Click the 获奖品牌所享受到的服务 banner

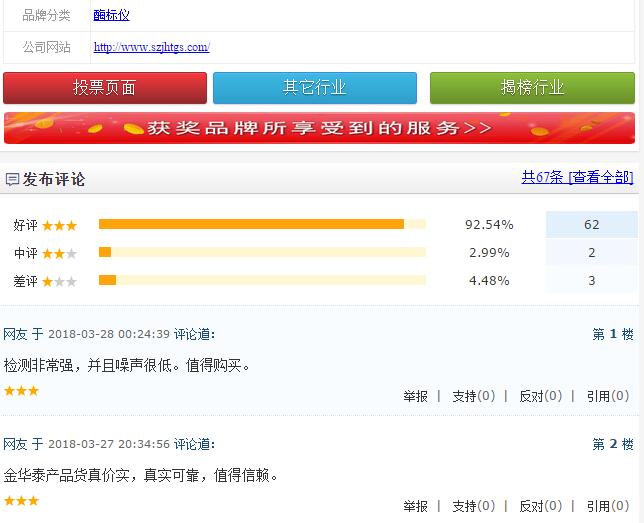pyautogui.click(x=319, y=128)
